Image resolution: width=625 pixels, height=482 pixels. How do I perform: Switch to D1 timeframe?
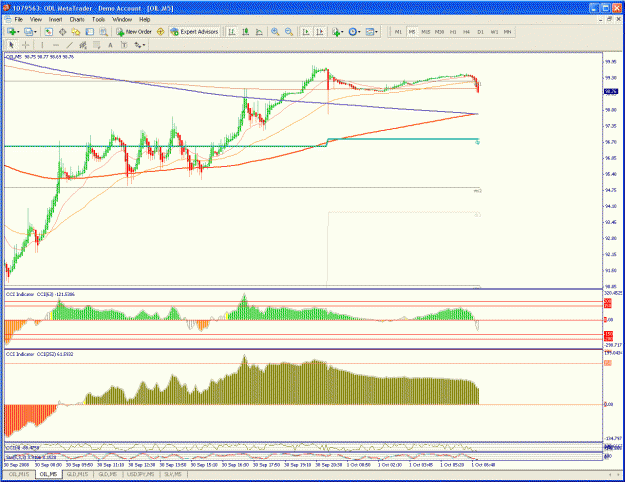coord(480,32)
